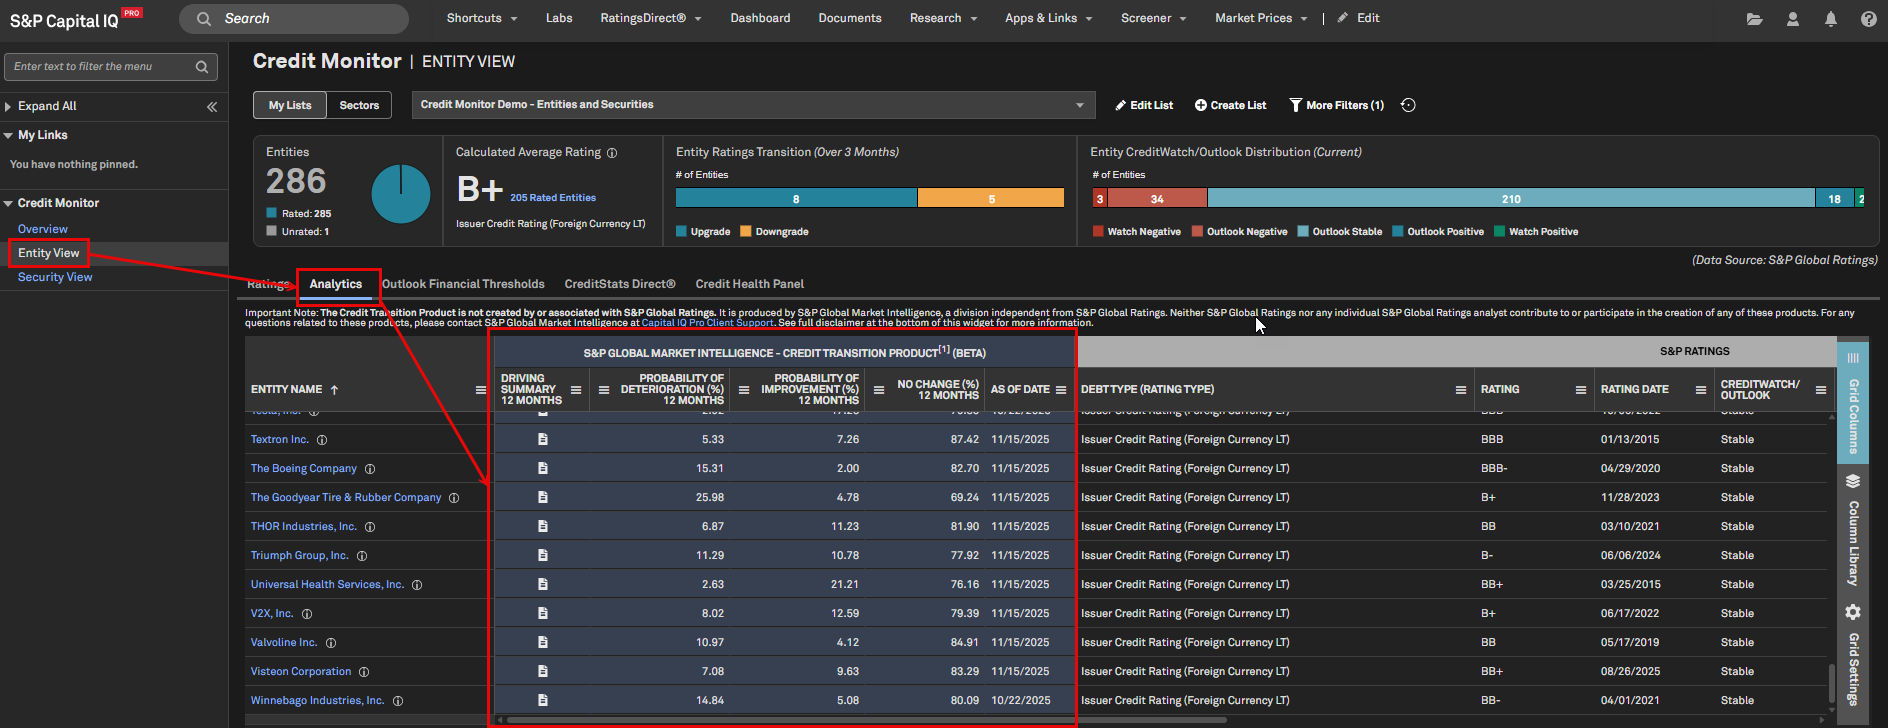
Task: Expand All items in the left menu
Action: (46, 106)
